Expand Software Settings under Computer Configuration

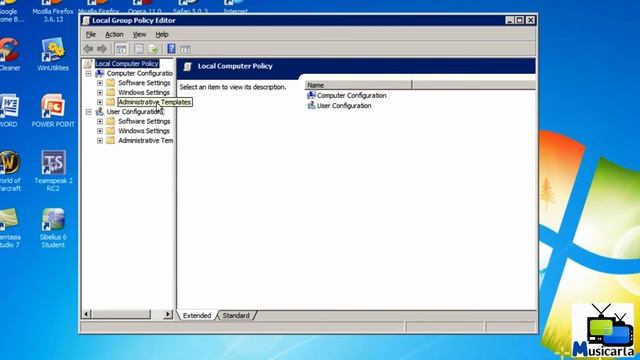(x=100, y=83)
